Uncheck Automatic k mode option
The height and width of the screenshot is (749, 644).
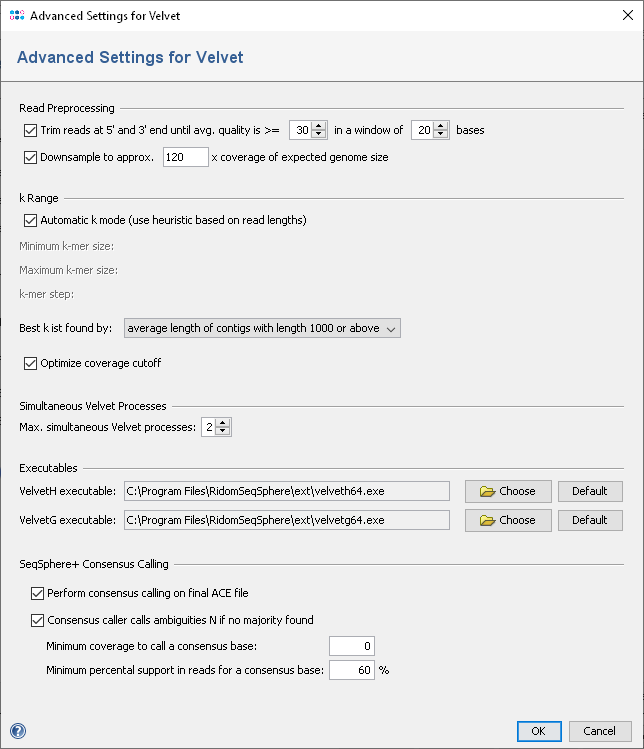tap(29, 220)
